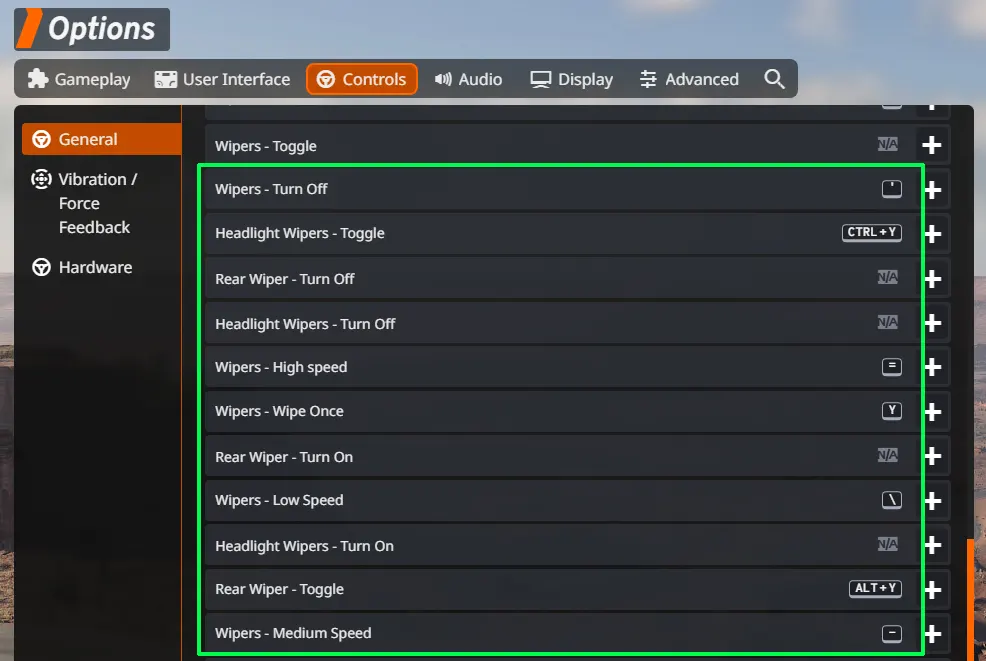Viewport: 986px width, 661px height.
Task: Select the Rear Wiper - Turn Off label
Action: click(x=284, y=279)
